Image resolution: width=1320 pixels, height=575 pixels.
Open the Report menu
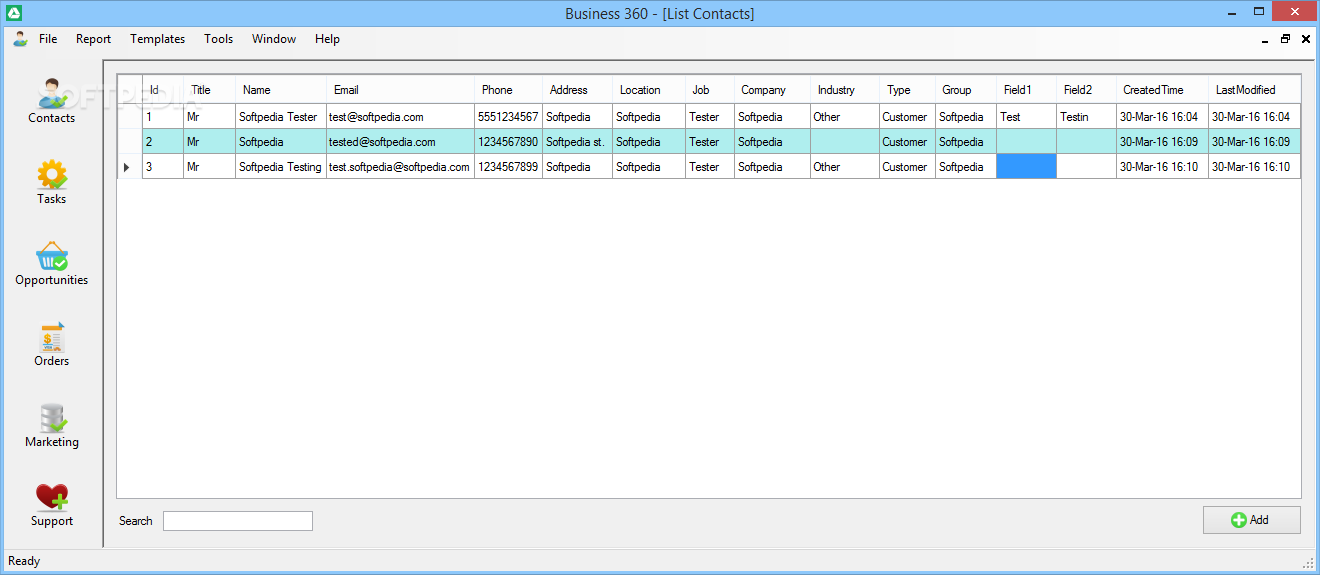point(94,39)
